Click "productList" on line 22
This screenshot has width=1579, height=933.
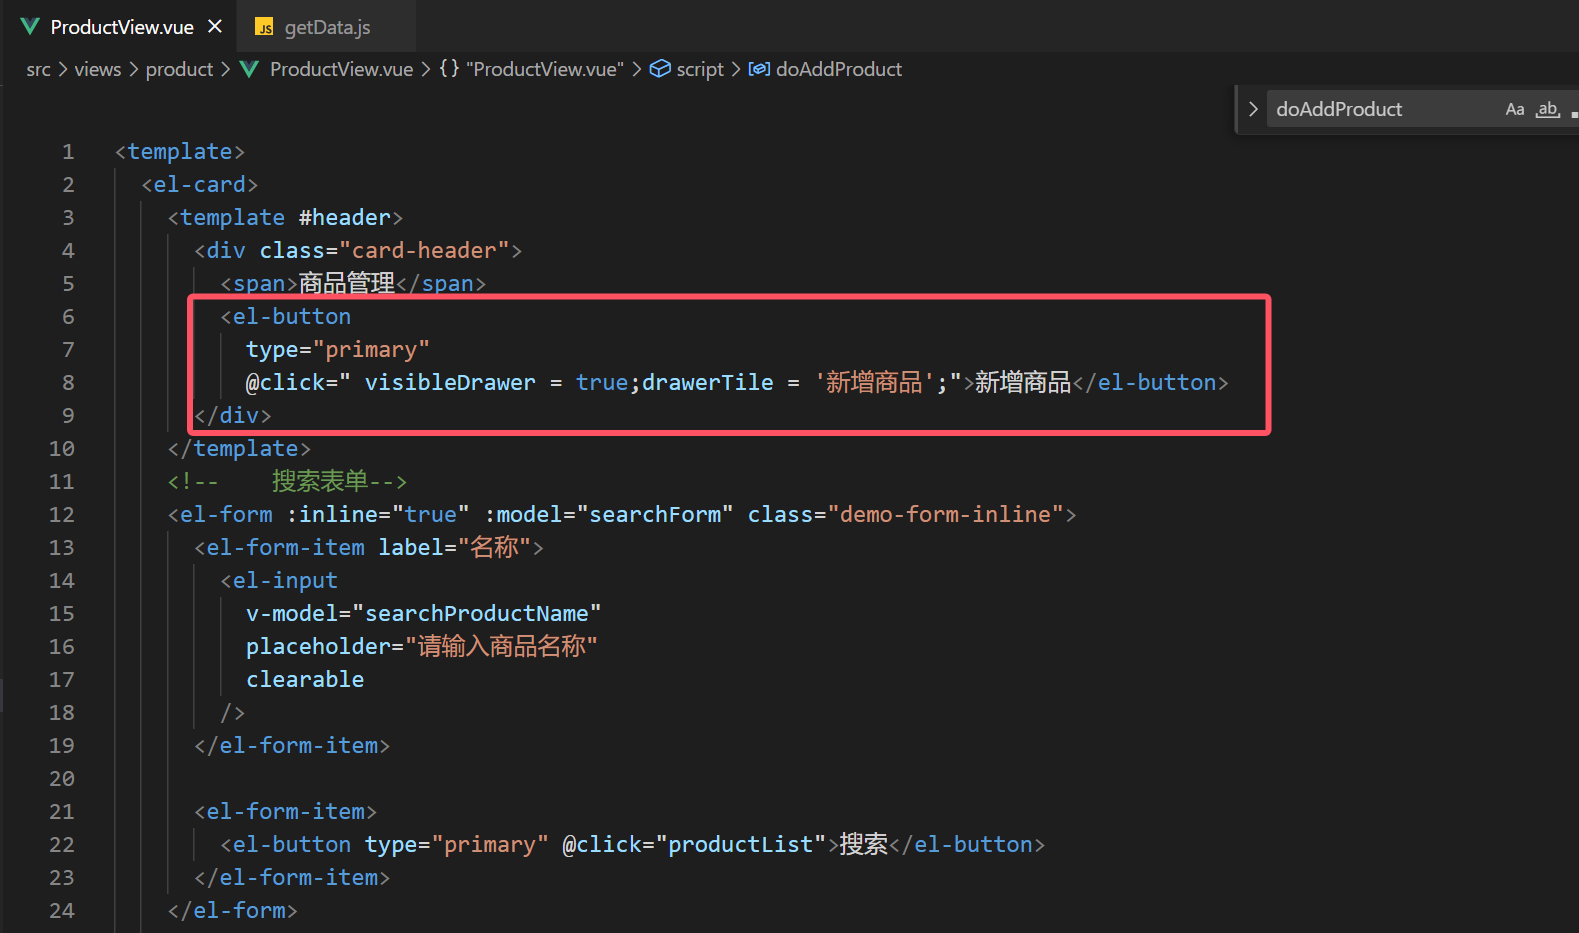point(741,845)
